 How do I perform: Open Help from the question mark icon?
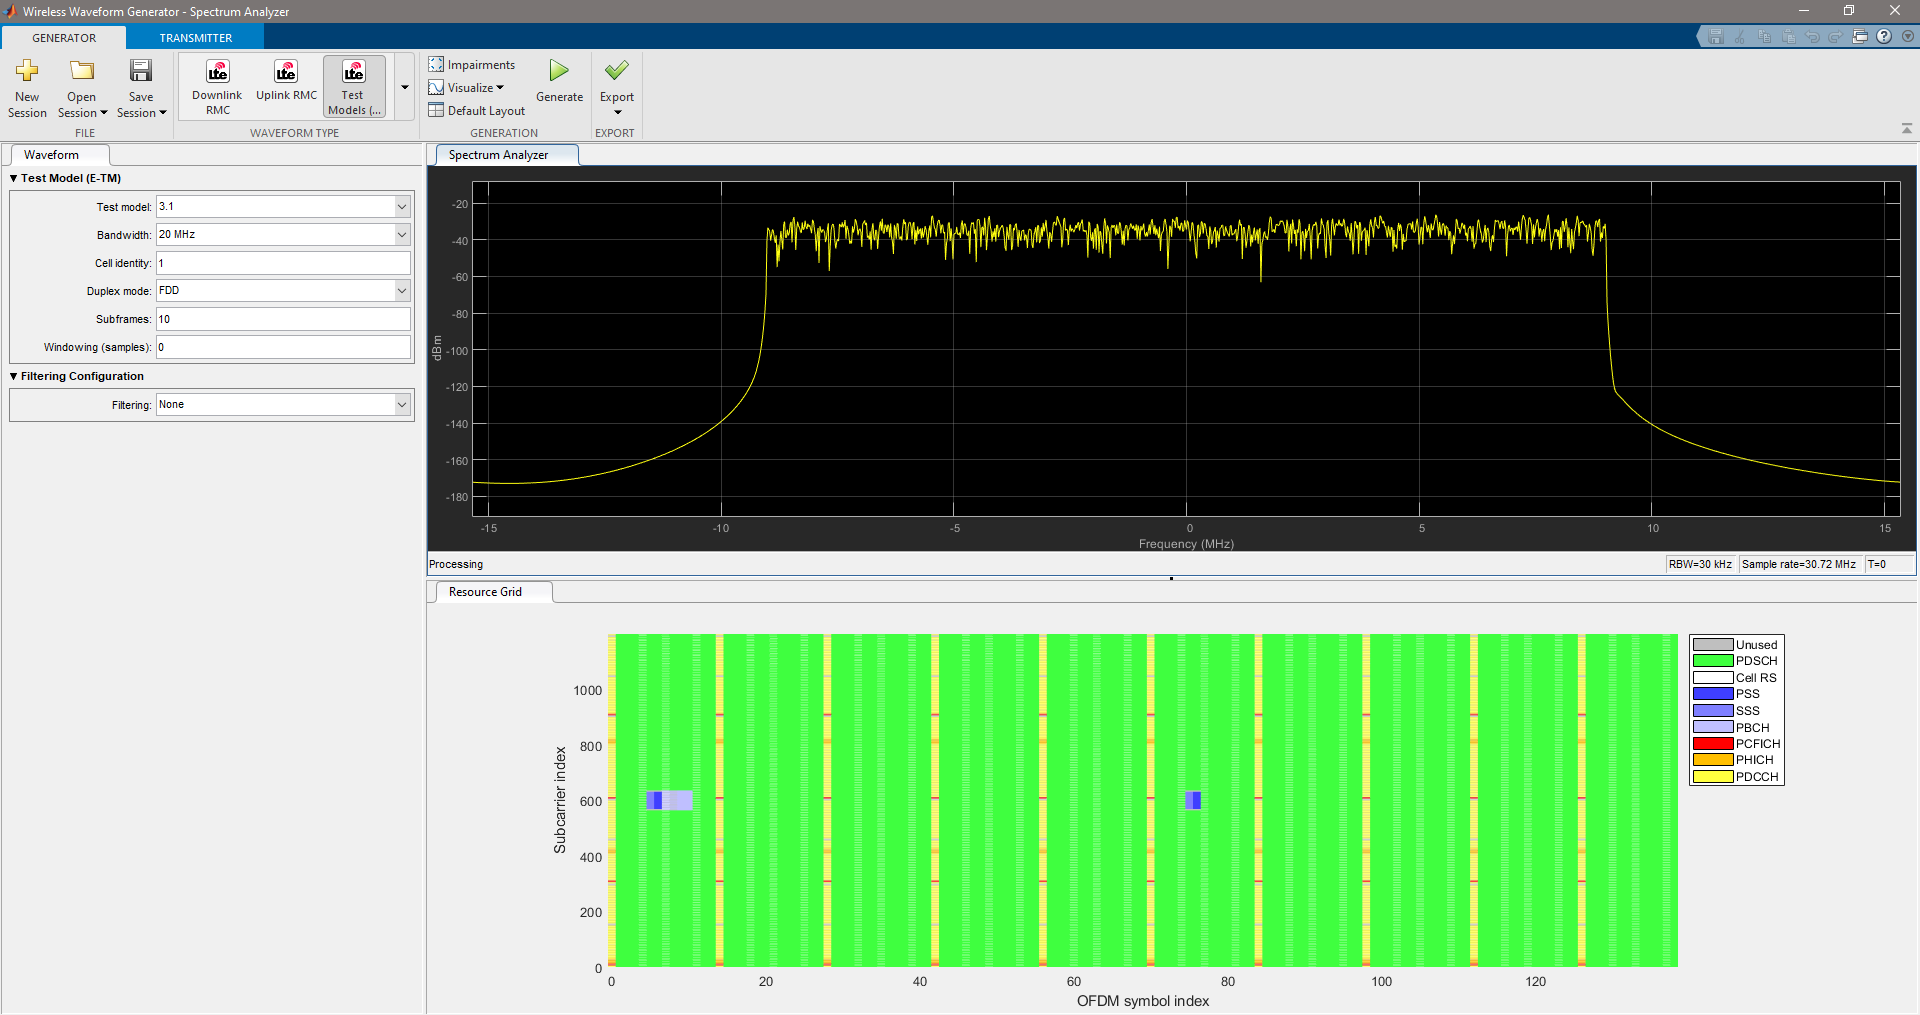pos(1884,37)
